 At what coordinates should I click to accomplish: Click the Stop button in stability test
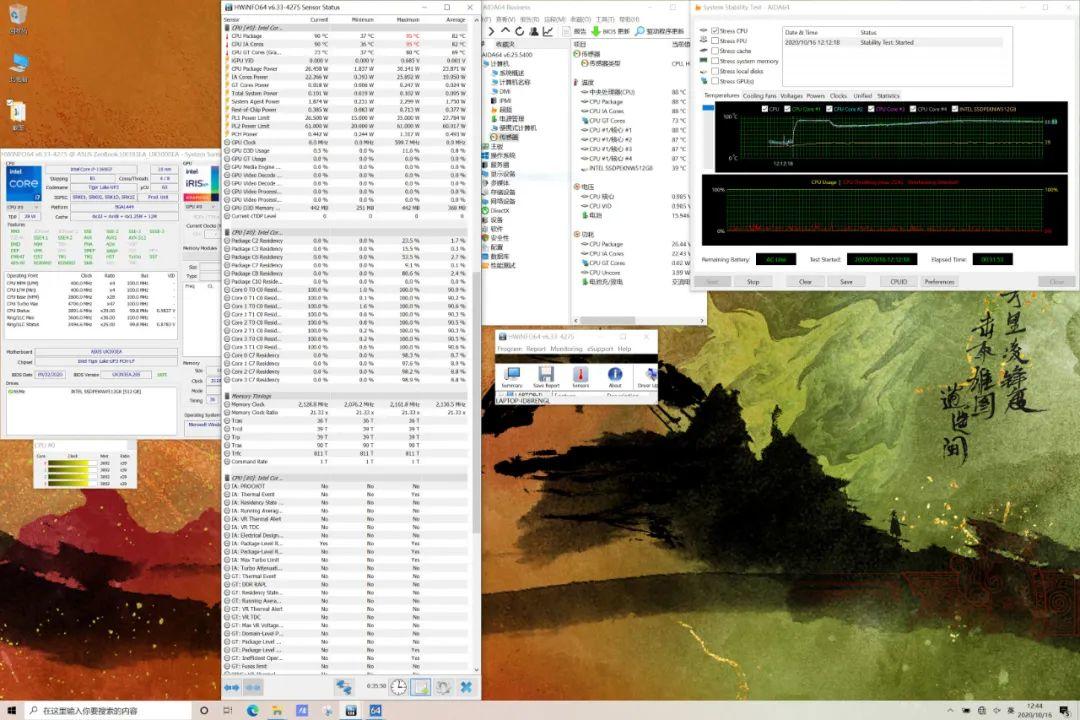pos(753,282)
